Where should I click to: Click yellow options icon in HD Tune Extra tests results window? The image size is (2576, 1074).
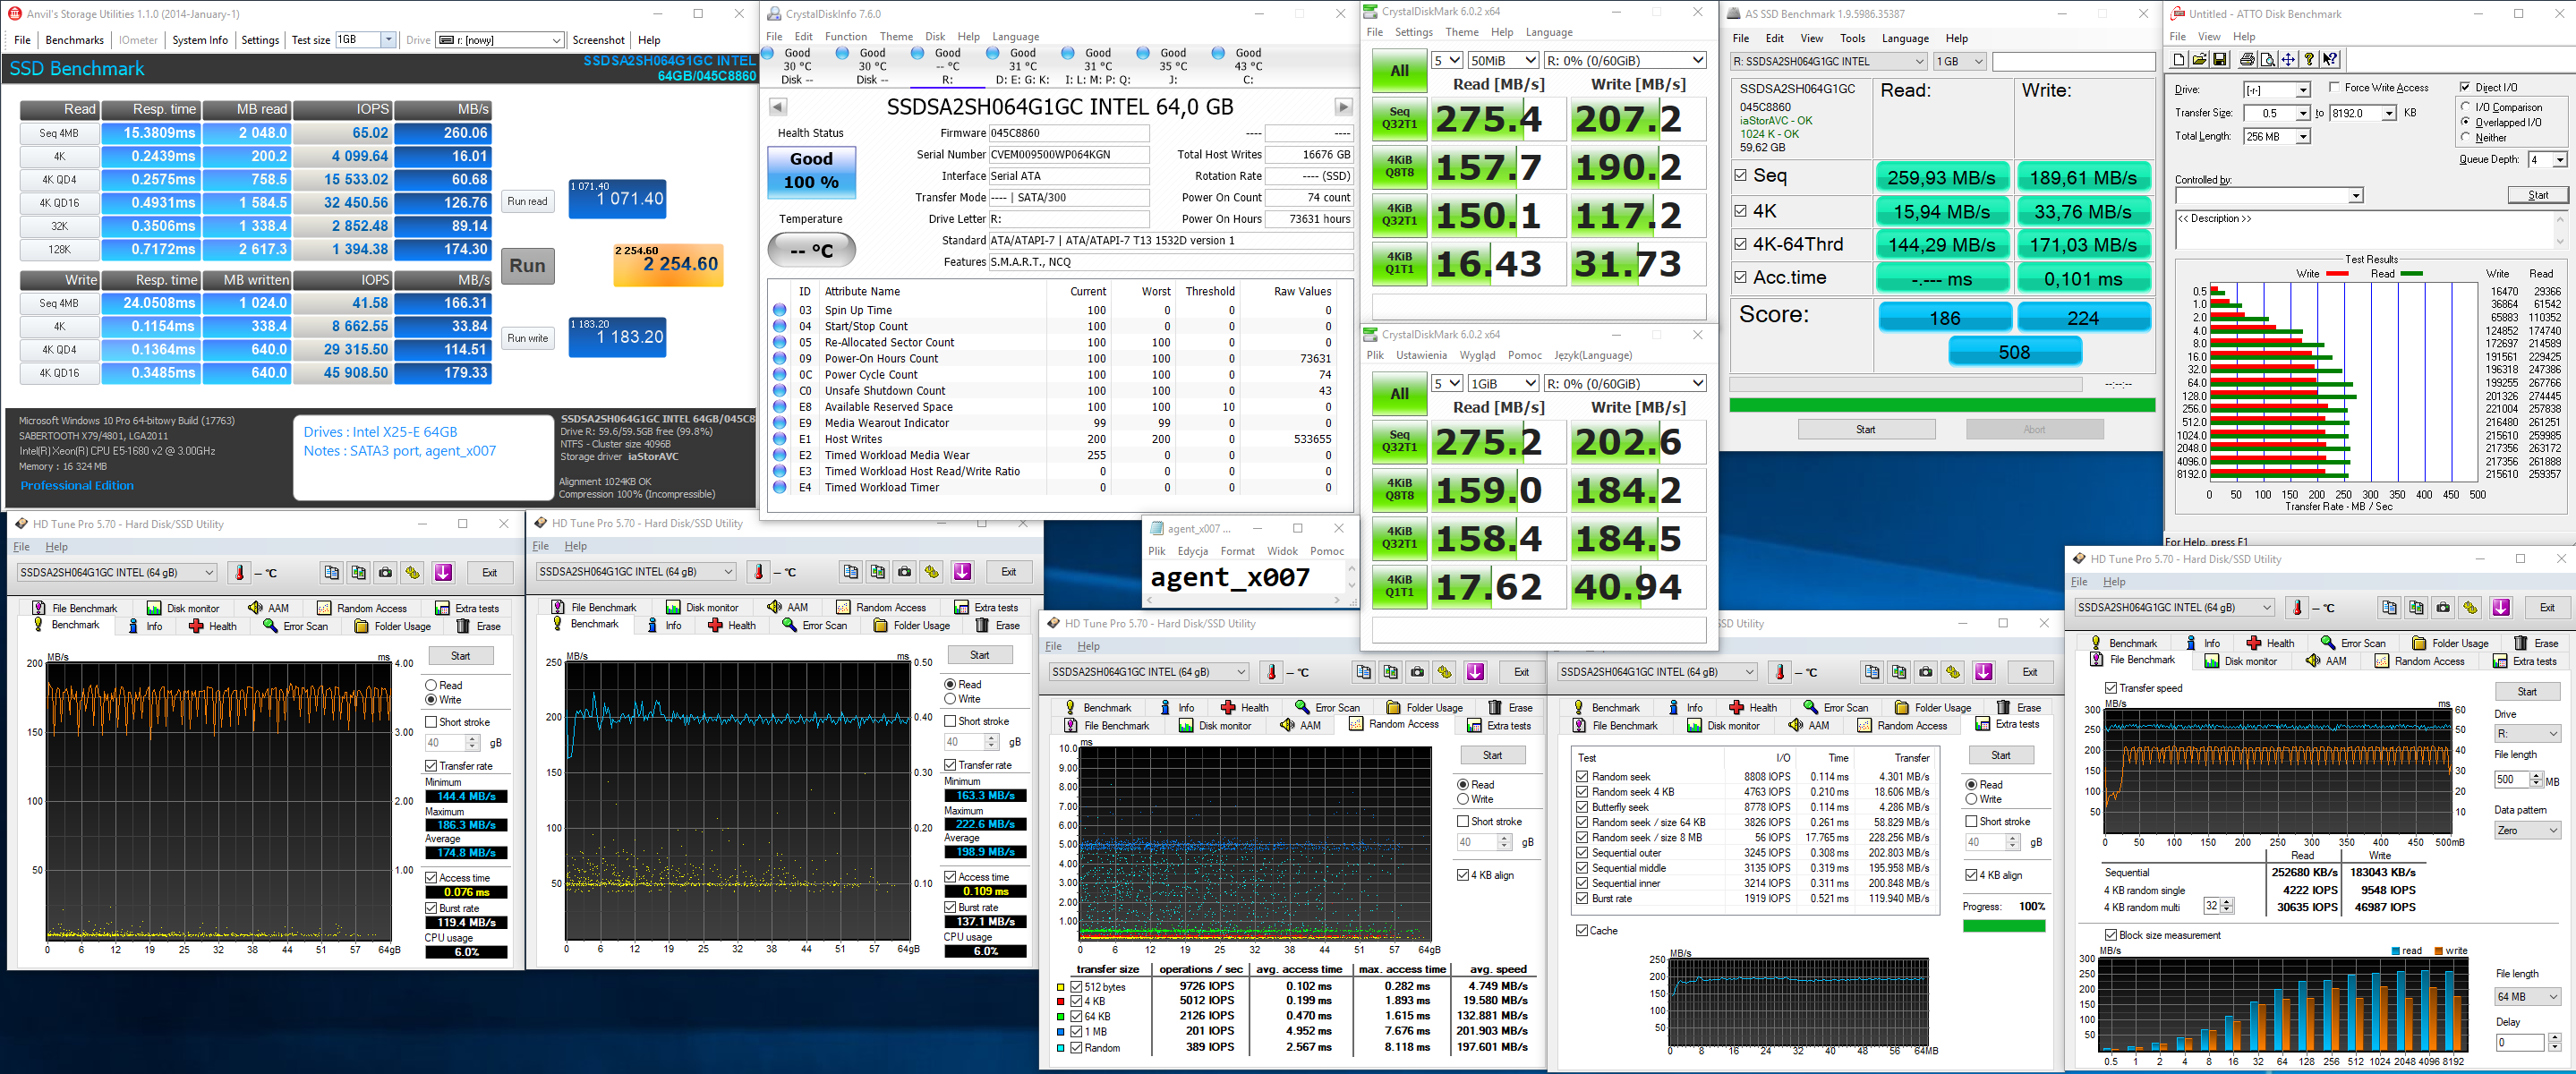coord(1952,672)
